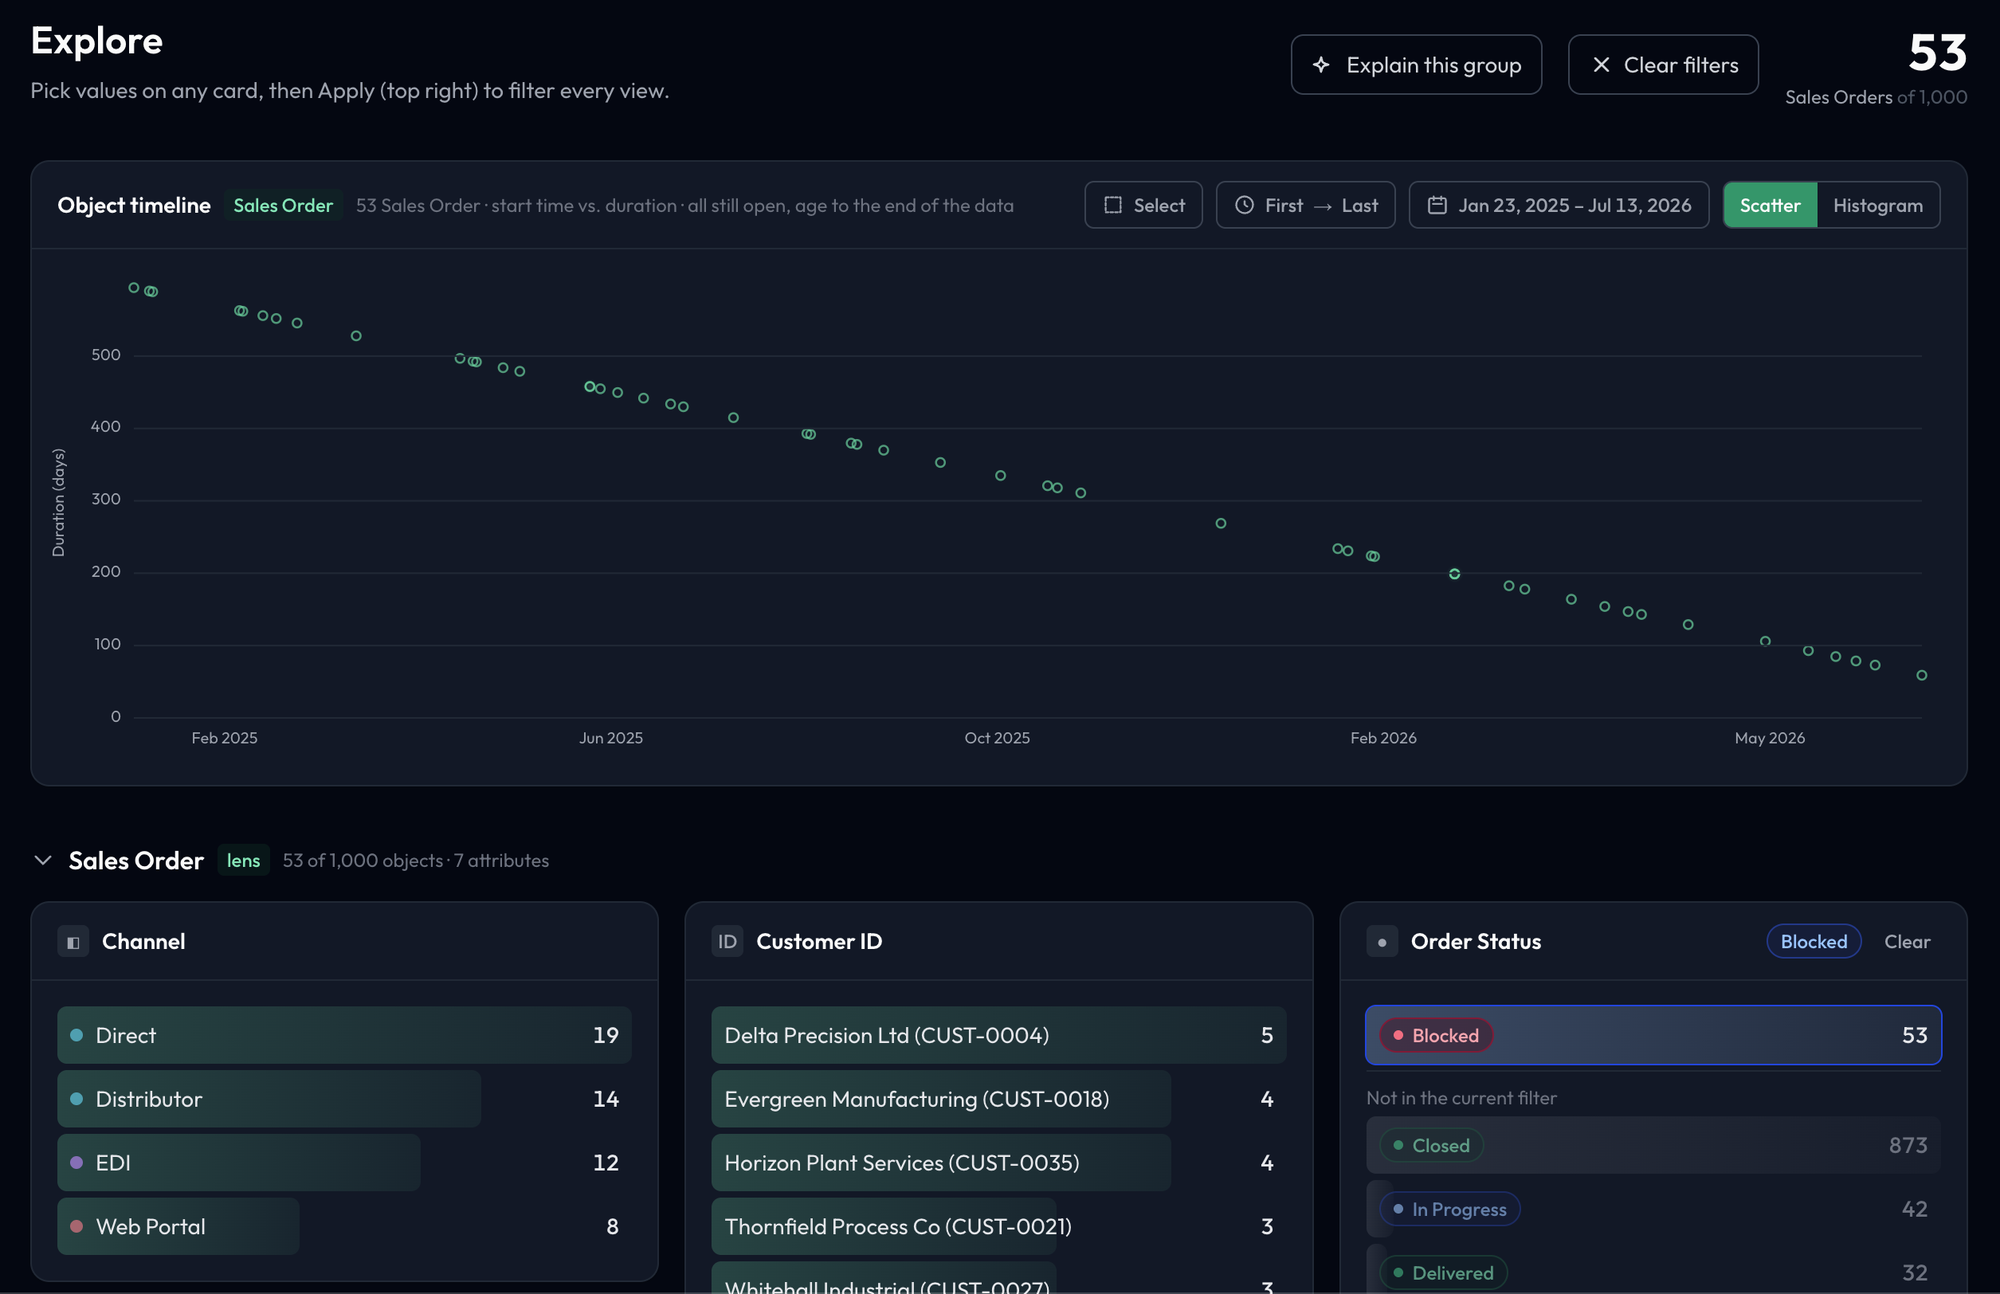Image resolution: width=2000 pixels, height=1294 pixels.
Task: Click the sparkle icon in Explain this group
Action: (1321, 65)
